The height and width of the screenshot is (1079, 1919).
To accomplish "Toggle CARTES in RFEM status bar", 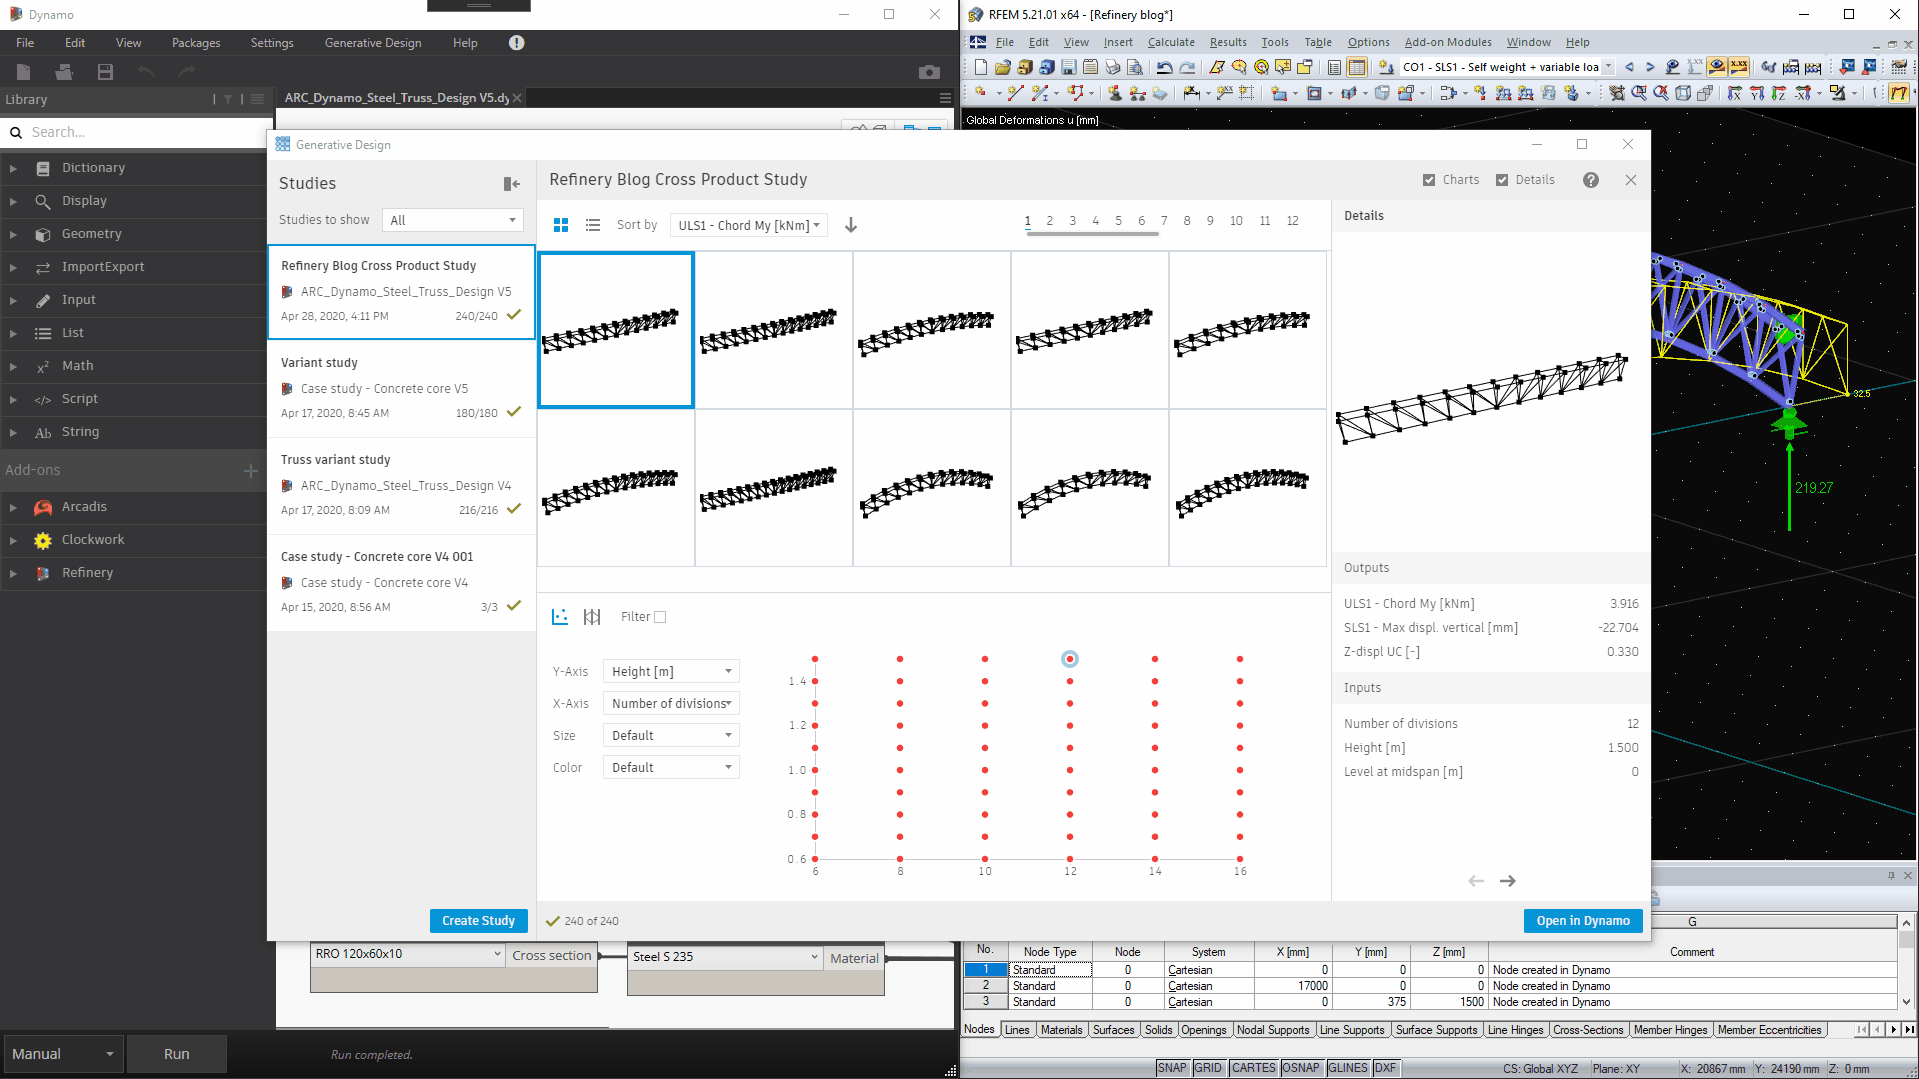I will (1254, 1068).
